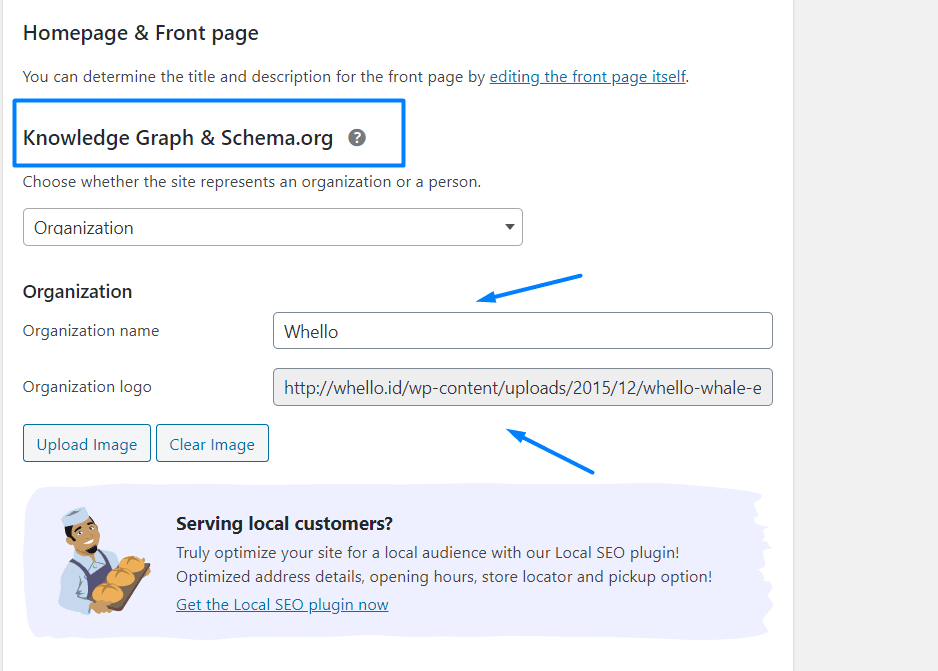Click the help question mark beside Knowledge Graph
The image size is (938, 671).
pos(357,138)
